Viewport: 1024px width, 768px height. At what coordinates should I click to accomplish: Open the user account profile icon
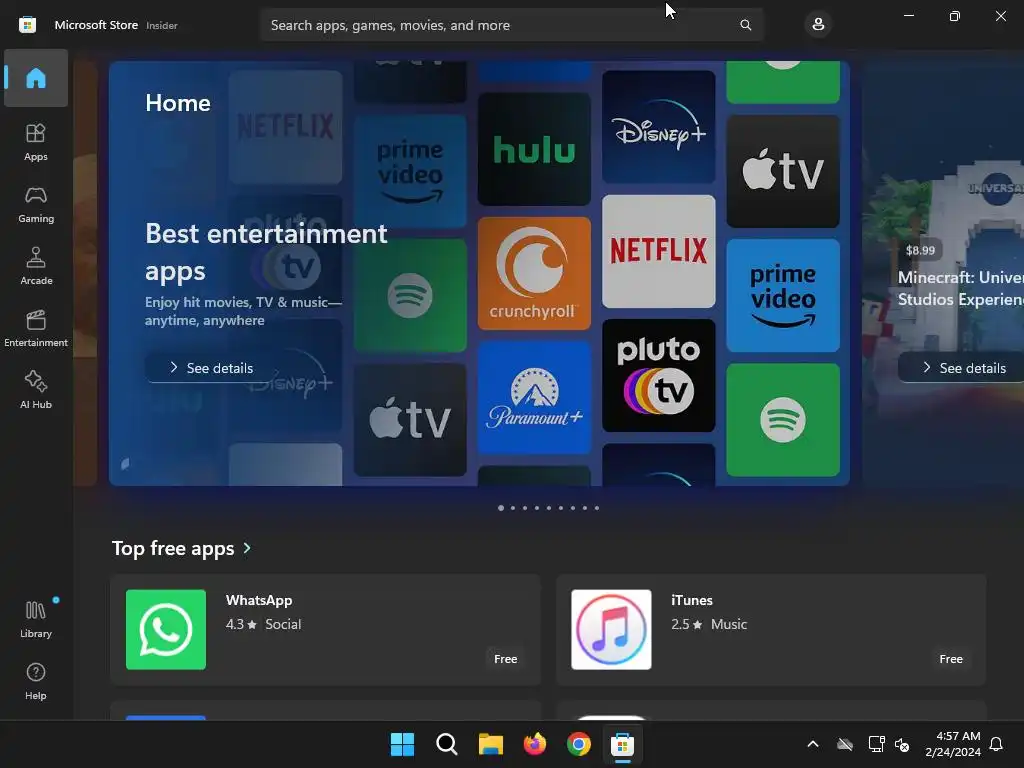818,25
